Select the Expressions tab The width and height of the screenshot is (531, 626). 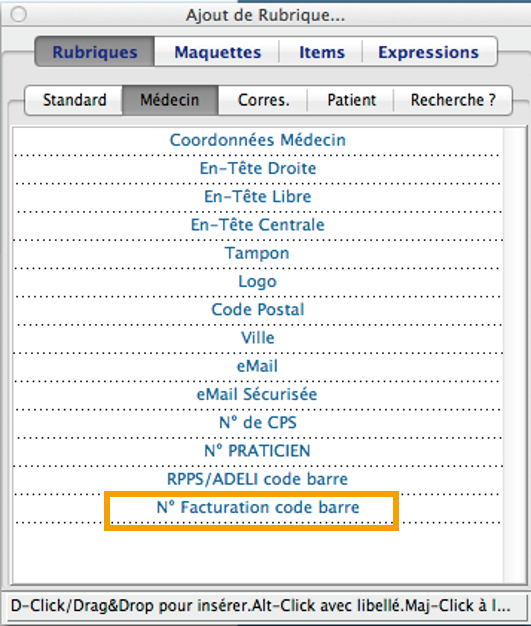[x=430, y=52]
